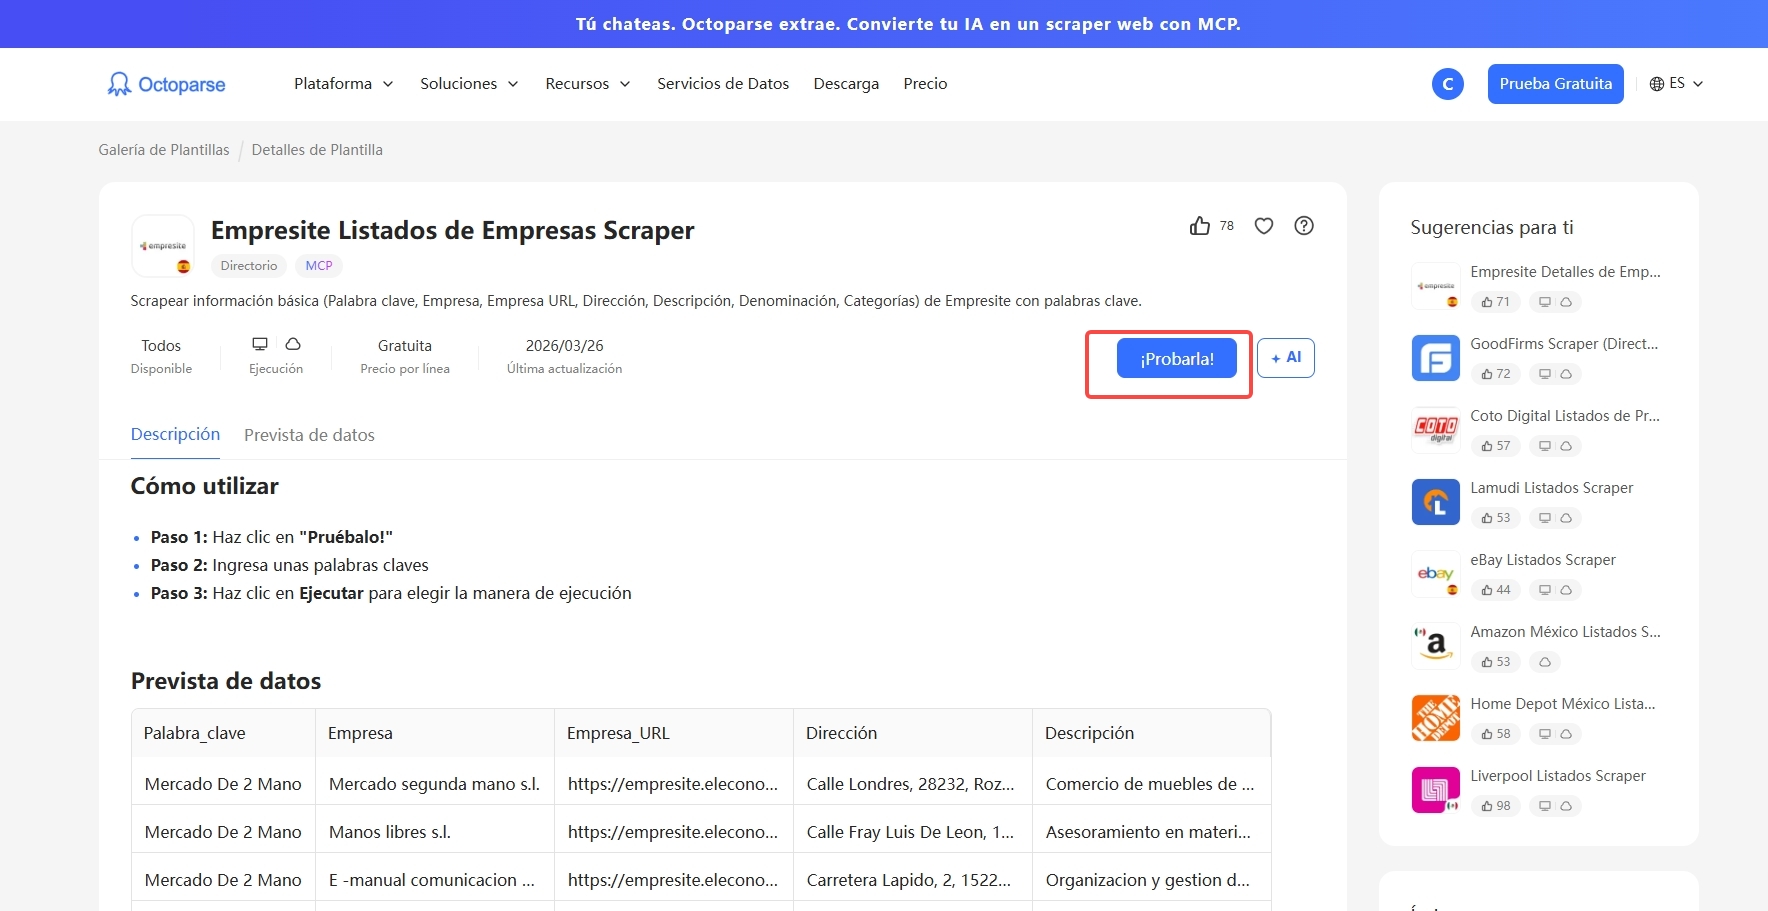The height and width of the screenshot is (911, 1768).
Task: Open Lamudi Listados Scraper title
Action: click(1551, 488)
